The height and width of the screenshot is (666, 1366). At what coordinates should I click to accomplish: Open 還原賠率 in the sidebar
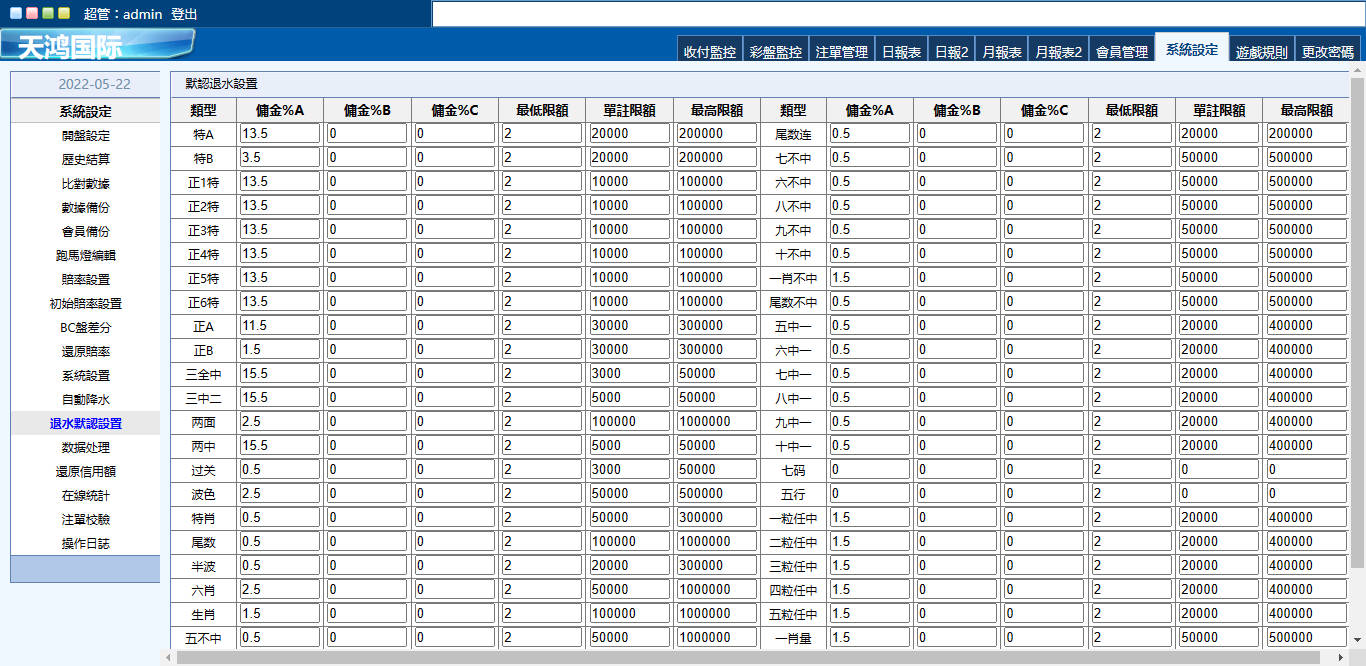(85, 352)
